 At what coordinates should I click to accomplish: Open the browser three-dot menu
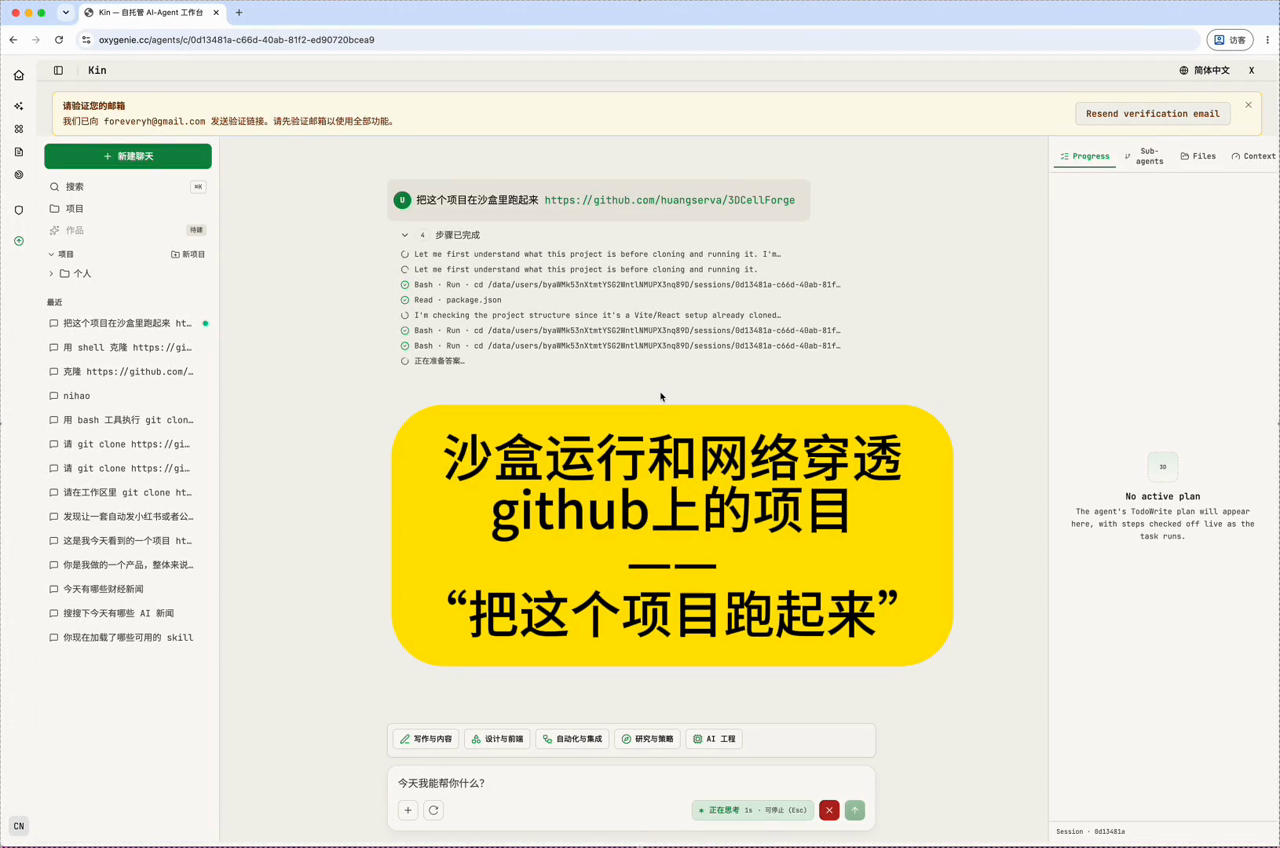tap(1267, 40)
